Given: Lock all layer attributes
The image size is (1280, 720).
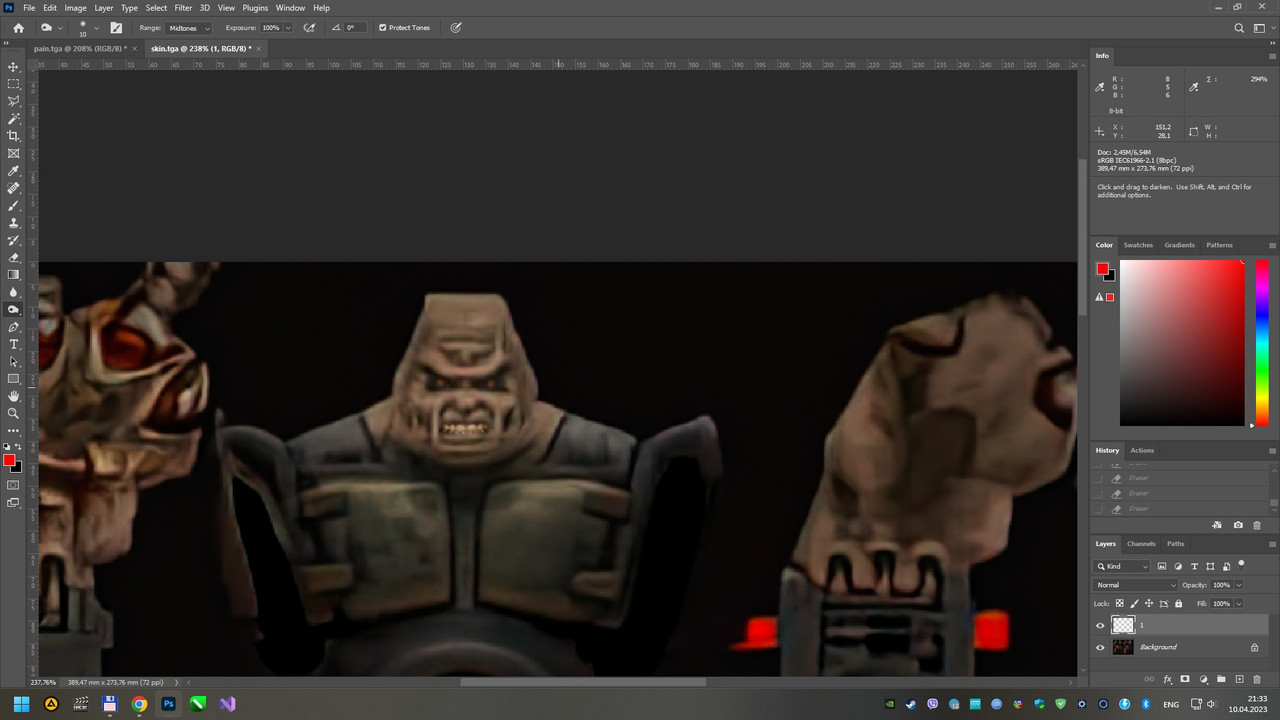Looking at the screenshot, I should click(x=1177, y=603).
